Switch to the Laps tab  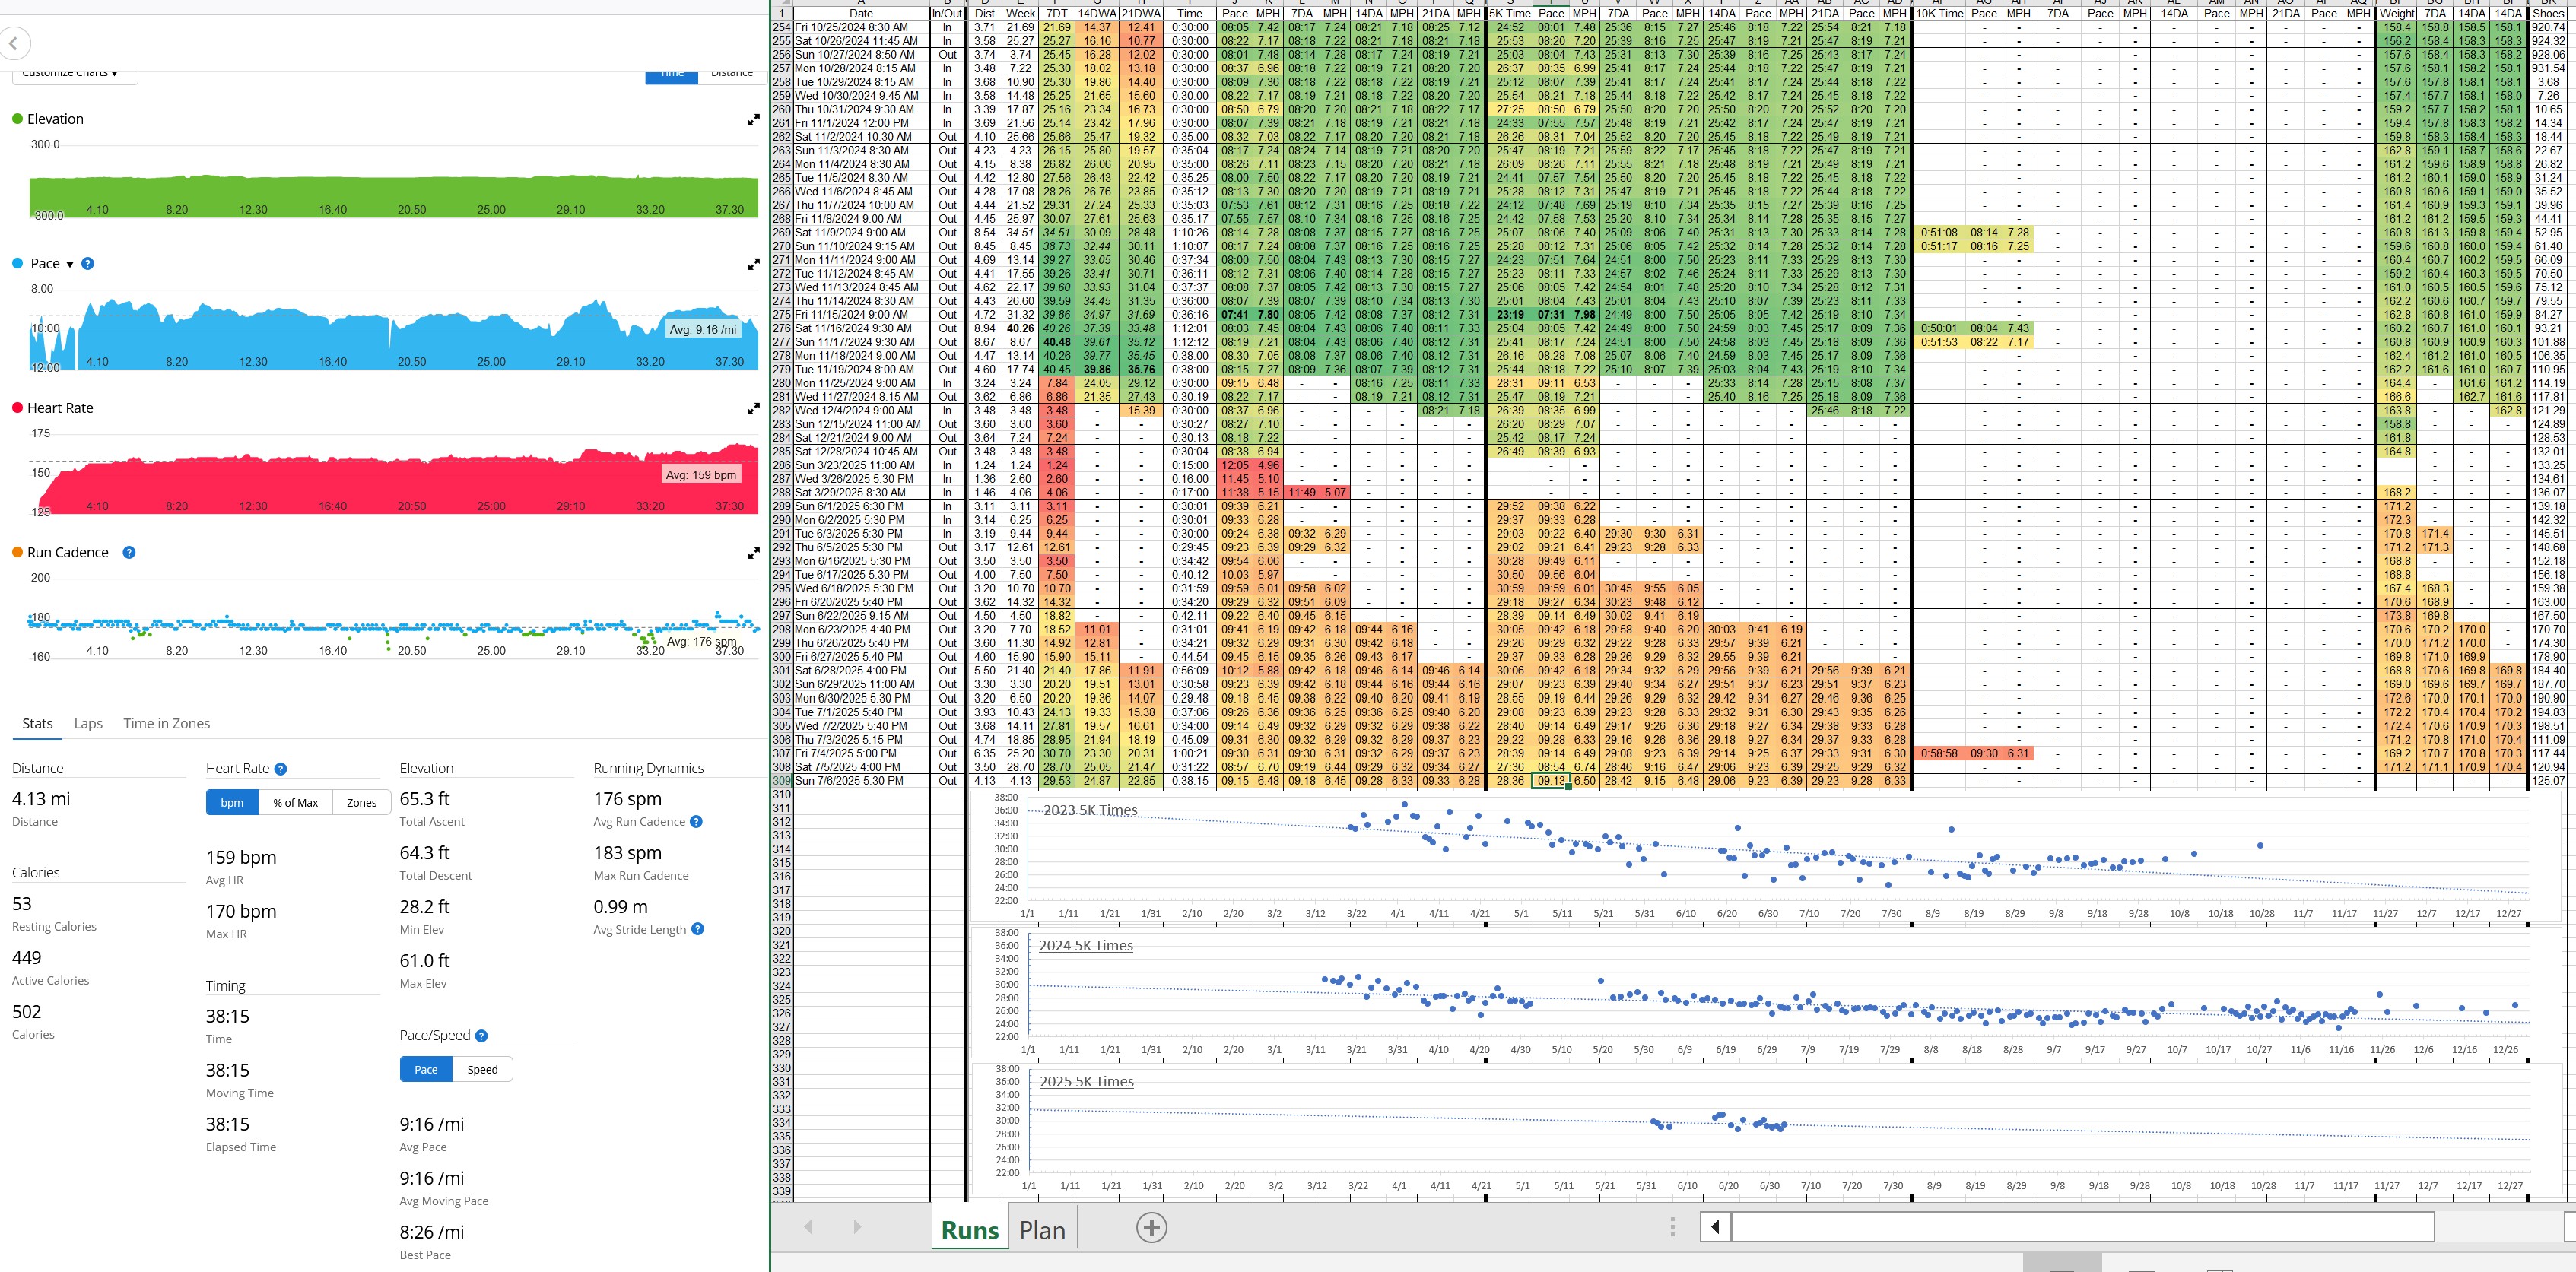[88, 724]
